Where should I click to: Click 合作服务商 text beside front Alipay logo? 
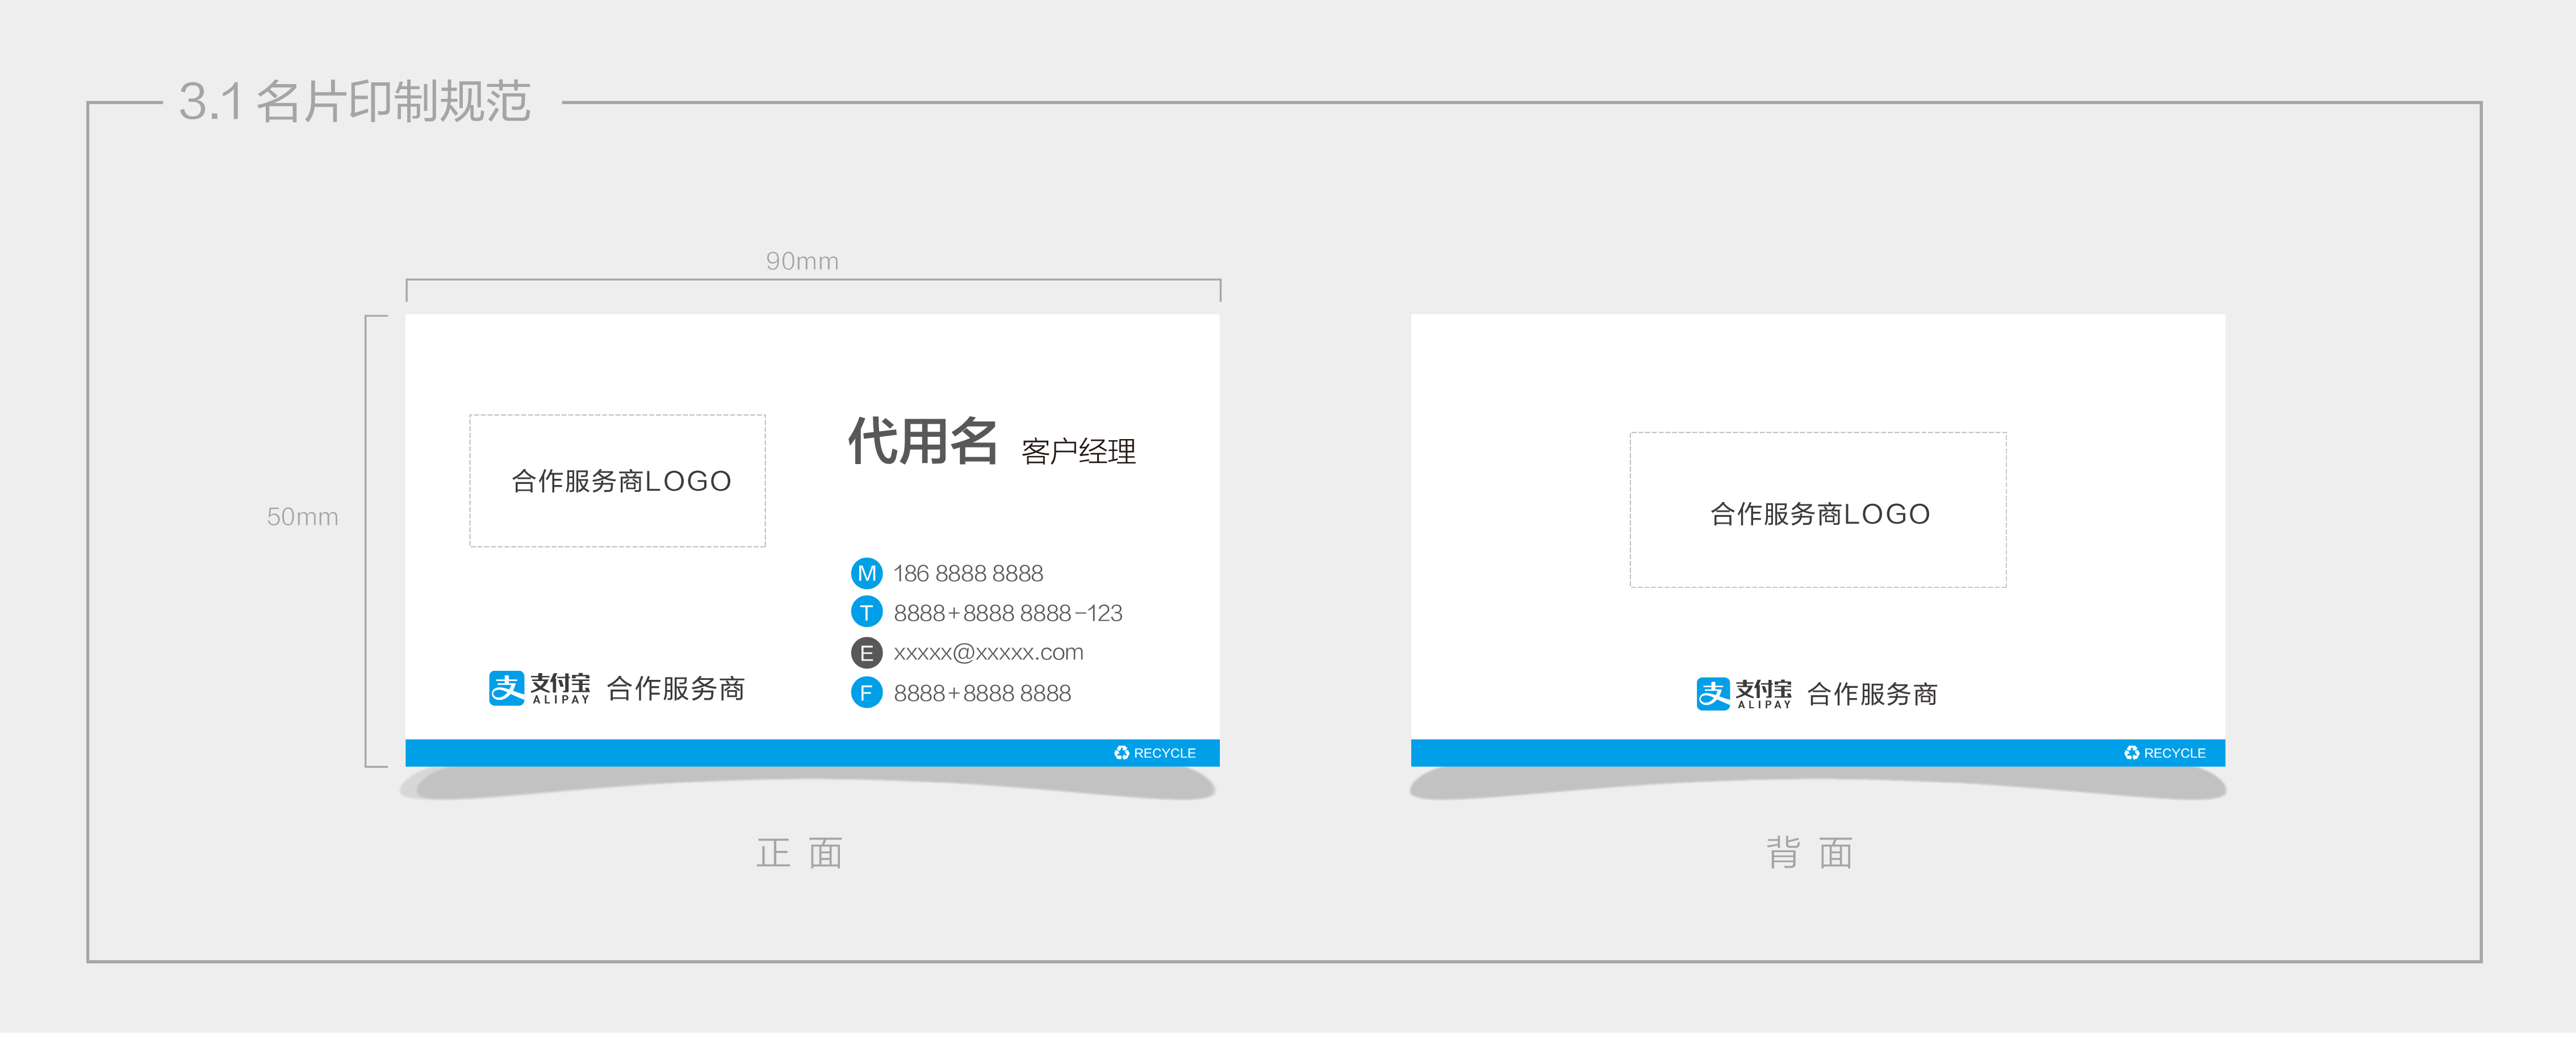pos(676,689)
